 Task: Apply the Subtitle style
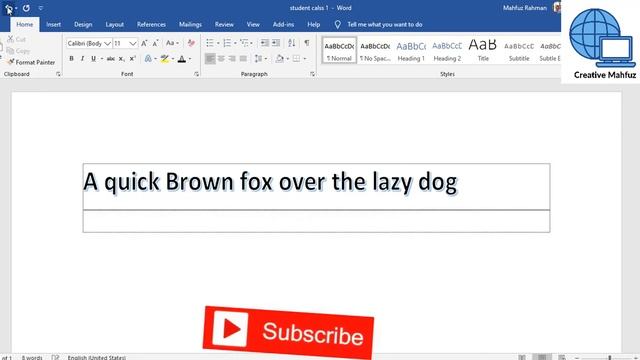[519, 50]
